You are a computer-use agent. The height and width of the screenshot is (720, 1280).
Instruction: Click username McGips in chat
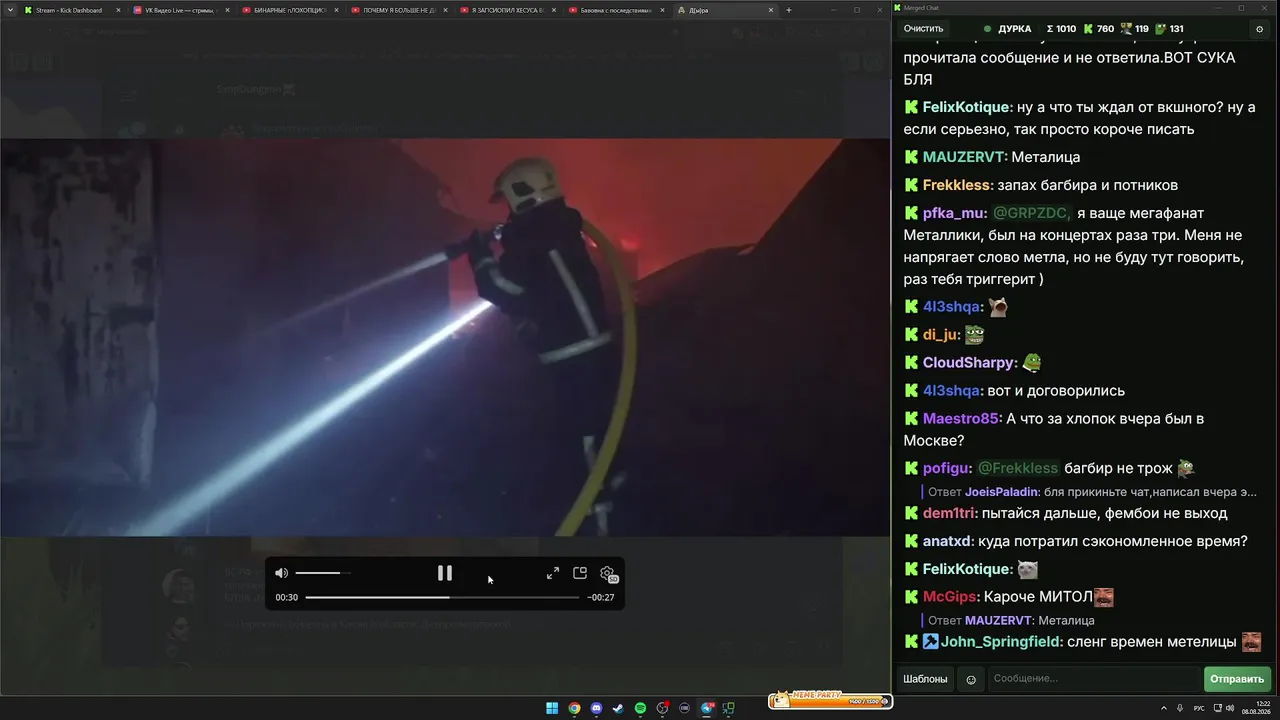click(949, 597)
